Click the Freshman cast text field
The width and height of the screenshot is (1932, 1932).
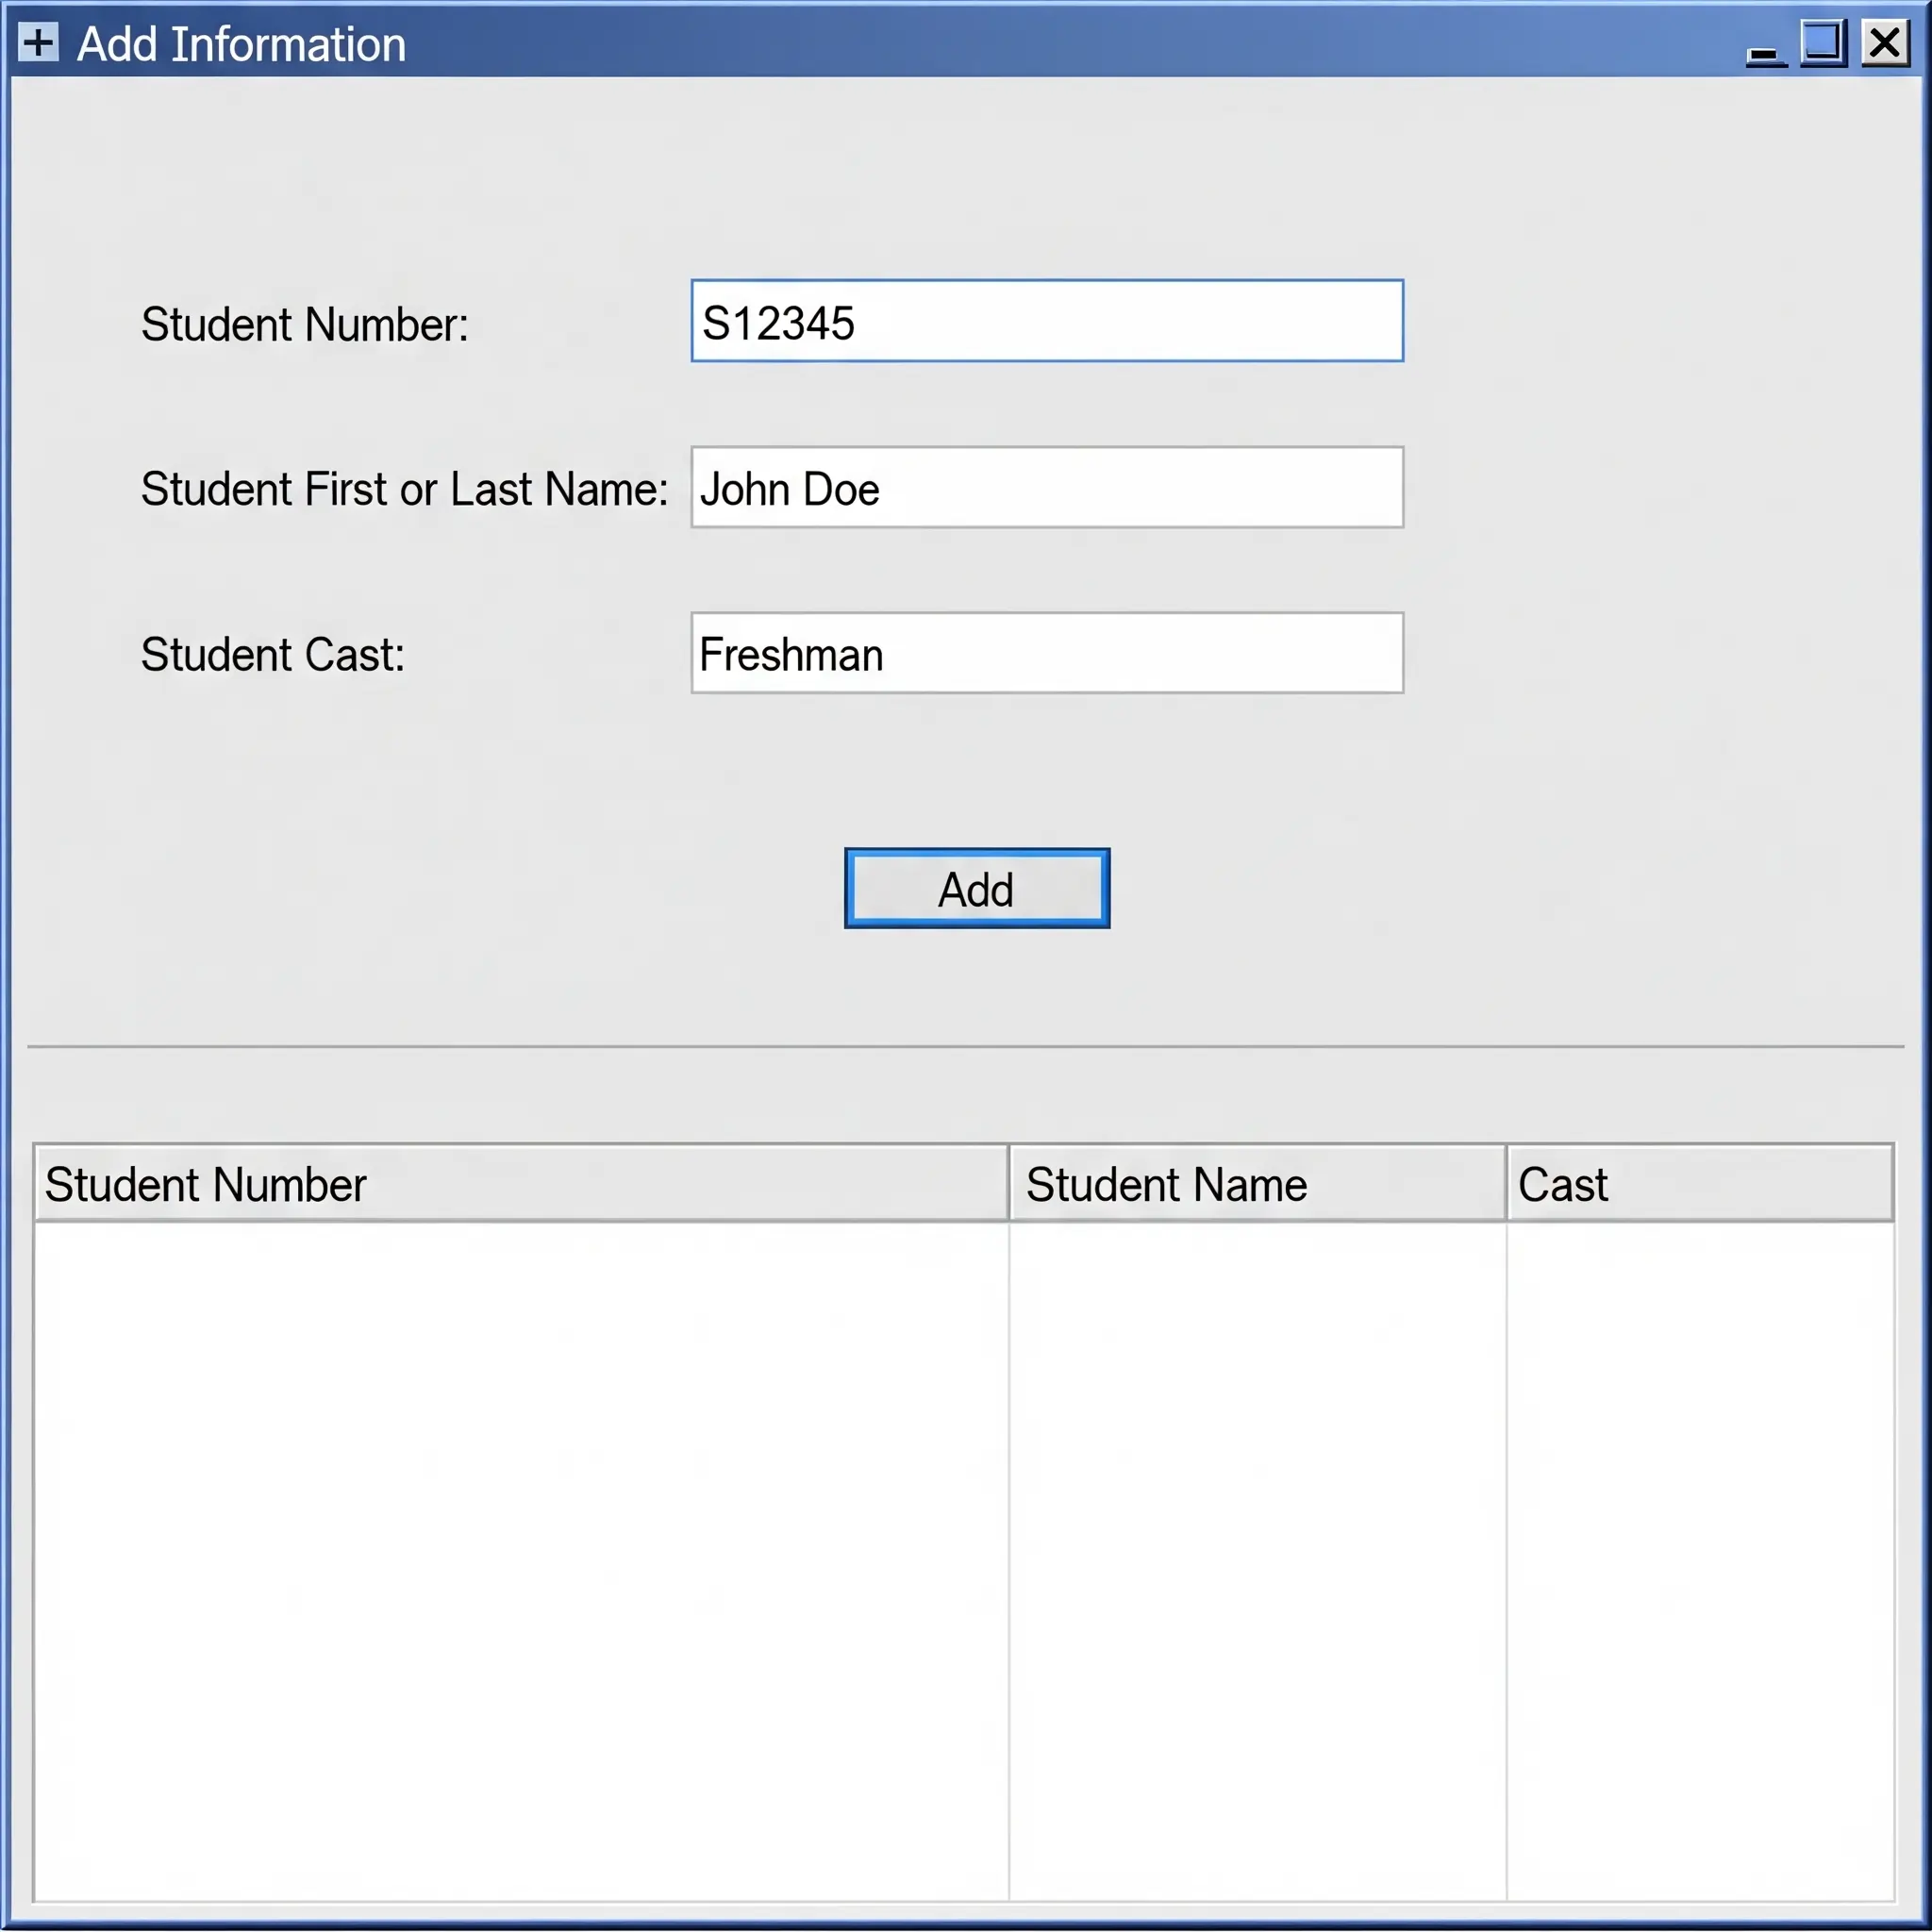[1046, 654]
